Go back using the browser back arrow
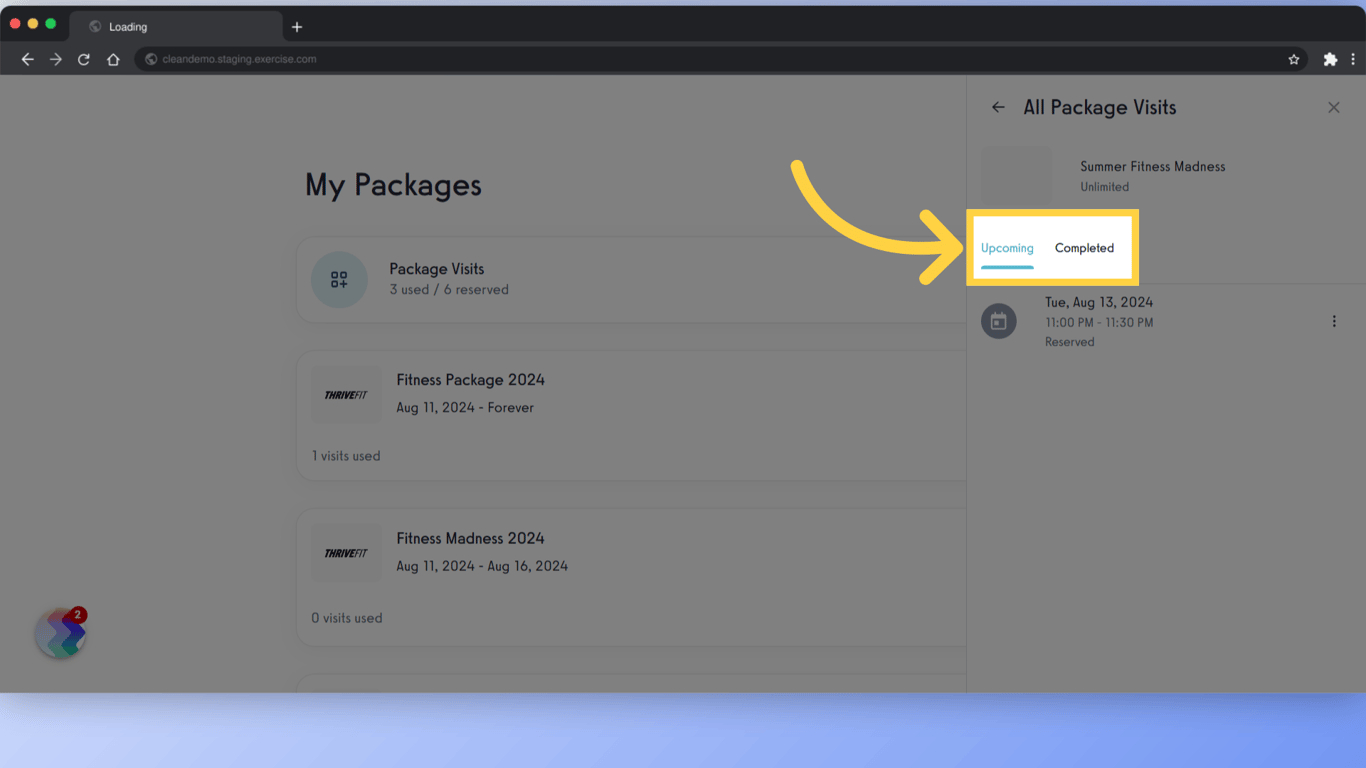1366x768 pixels. [28, 59]
